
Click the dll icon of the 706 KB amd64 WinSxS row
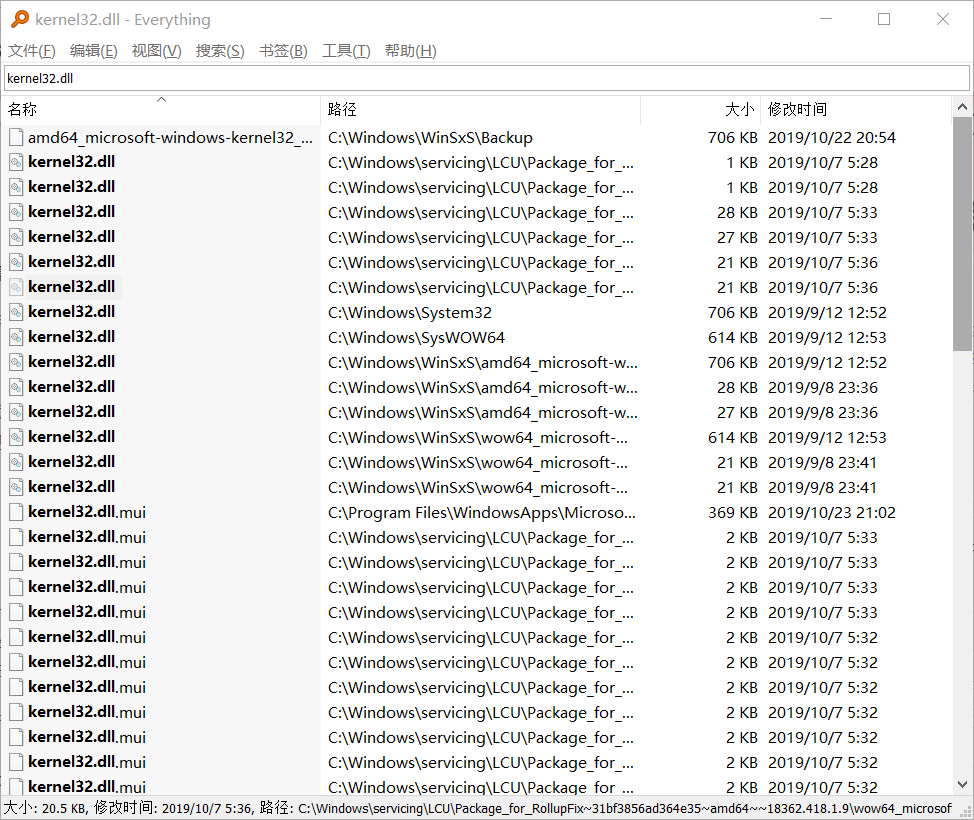(x=17, y=362)
